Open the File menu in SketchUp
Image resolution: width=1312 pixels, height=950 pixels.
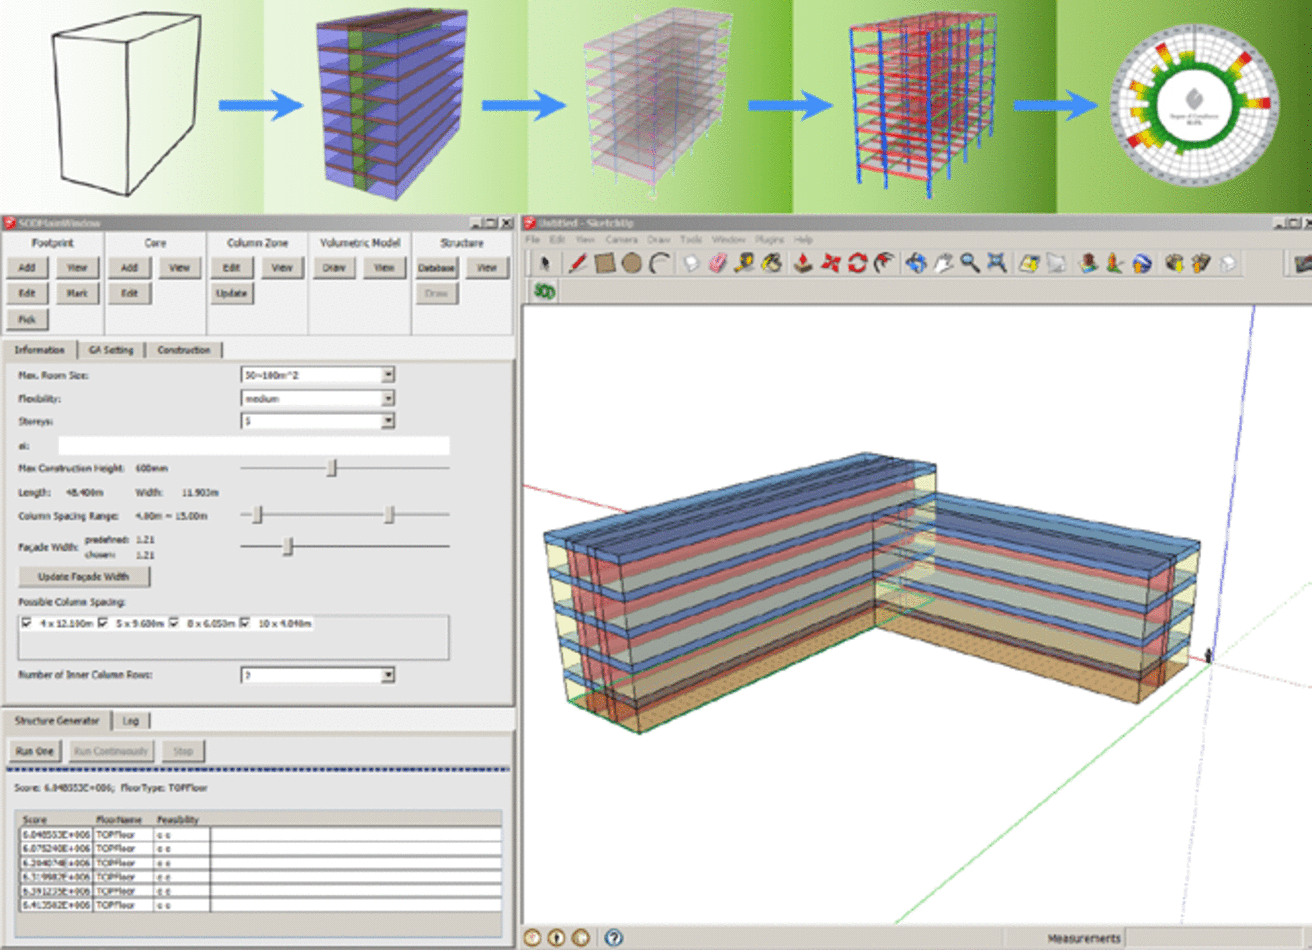[x=533, y=240]
